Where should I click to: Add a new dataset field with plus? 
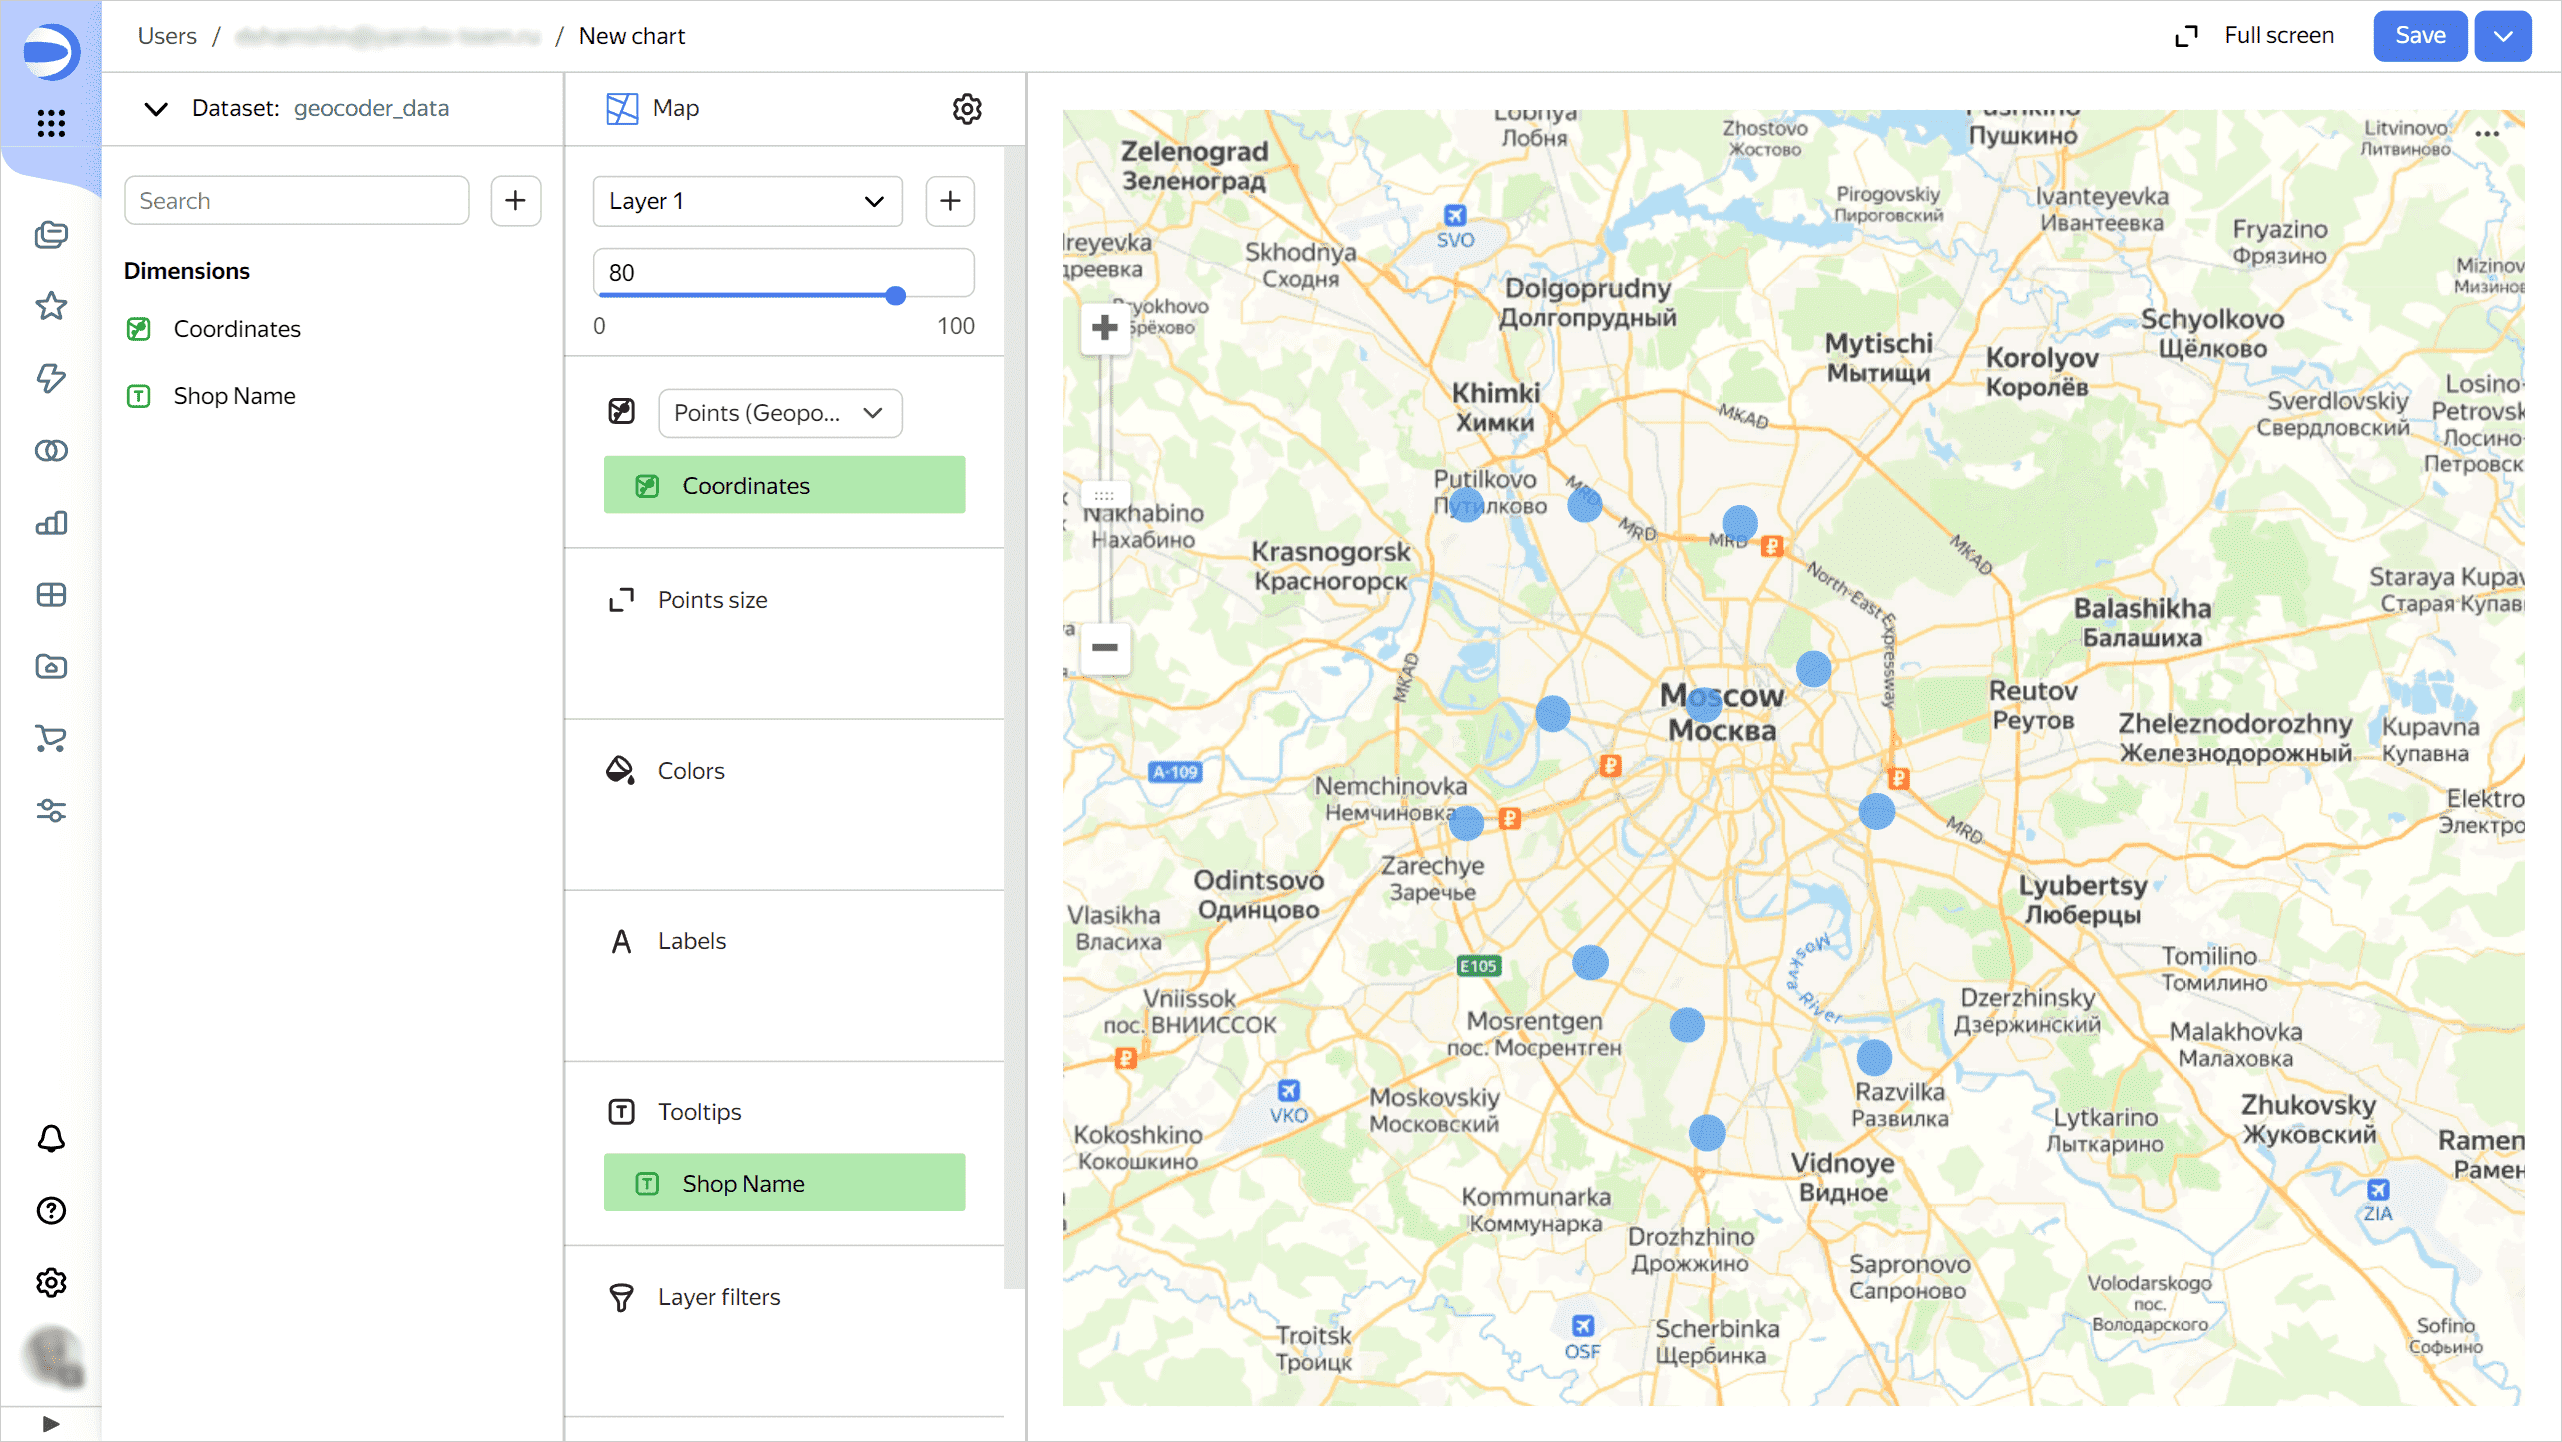pyautogui.click(x=515, y=201)
